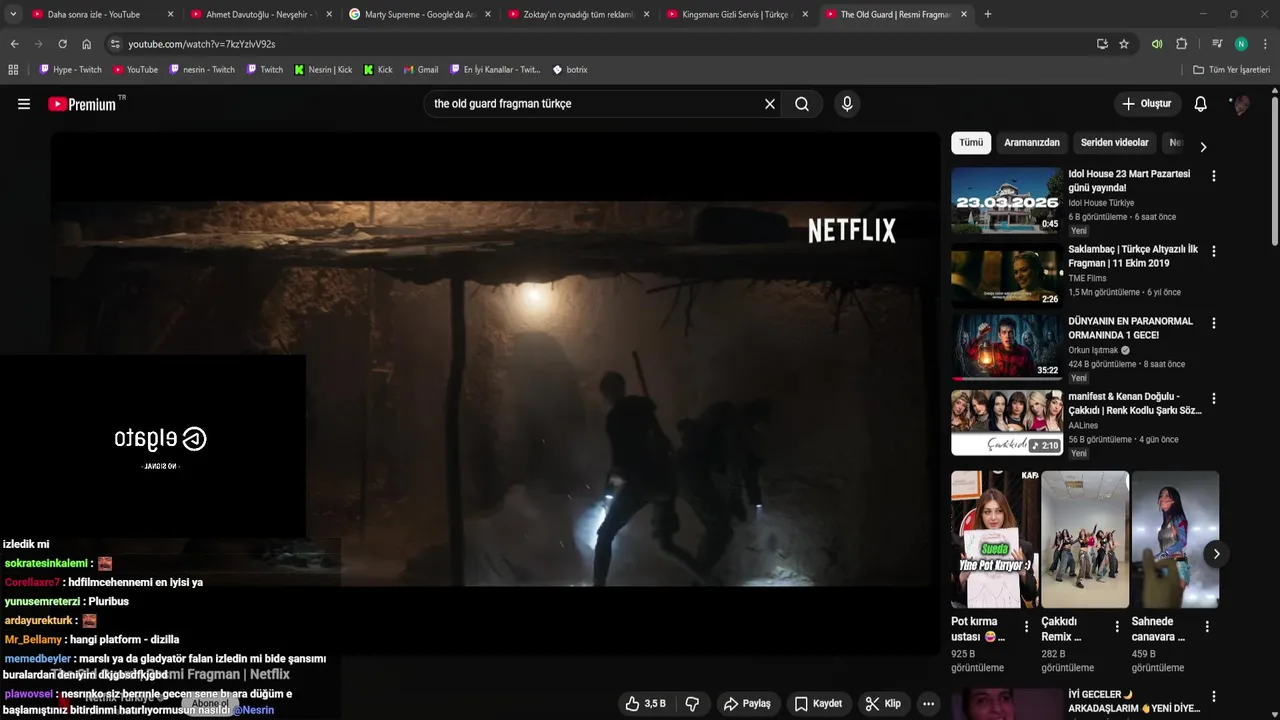Click the Paylaş share button
1280x720 pixels.
pos(747,704)
